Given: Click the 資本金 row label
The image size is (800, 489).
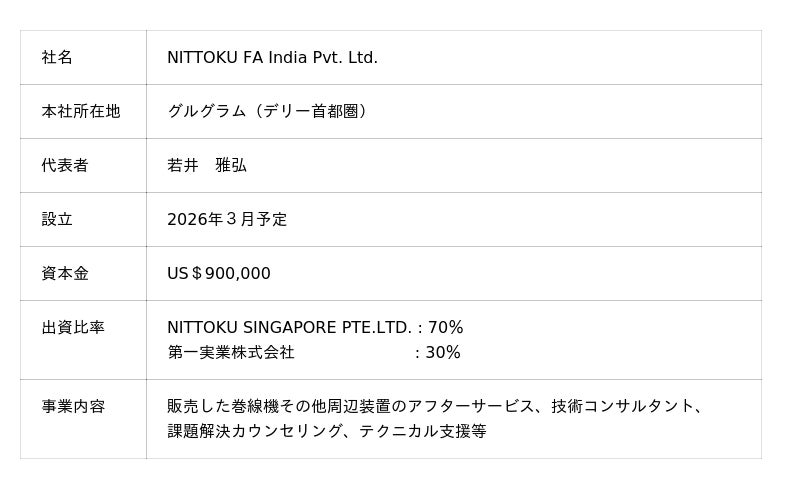Looking at the screenshot, I should pyautogui.click(x=64, y=274).
